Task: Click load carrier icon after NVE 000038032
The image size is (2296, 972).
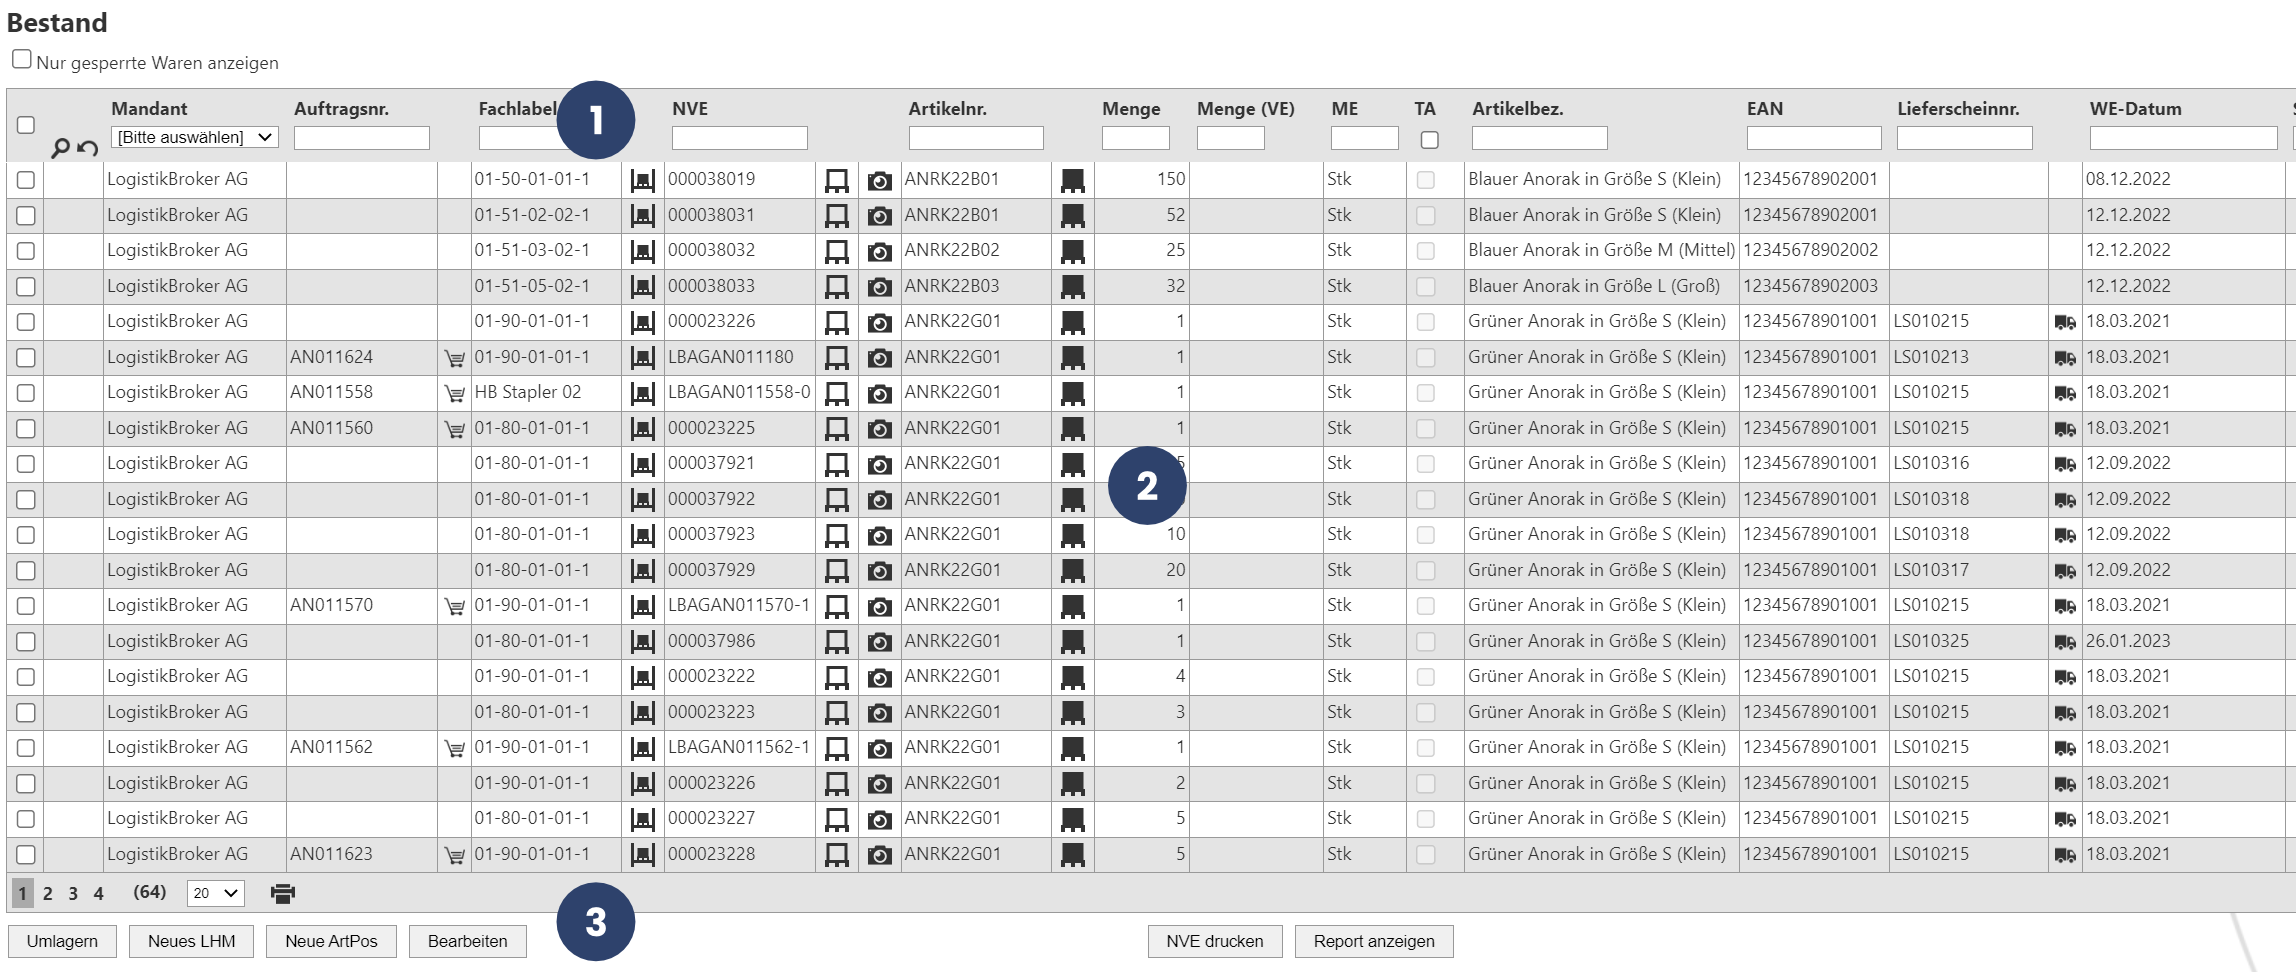Action: [x=836, y=251]
